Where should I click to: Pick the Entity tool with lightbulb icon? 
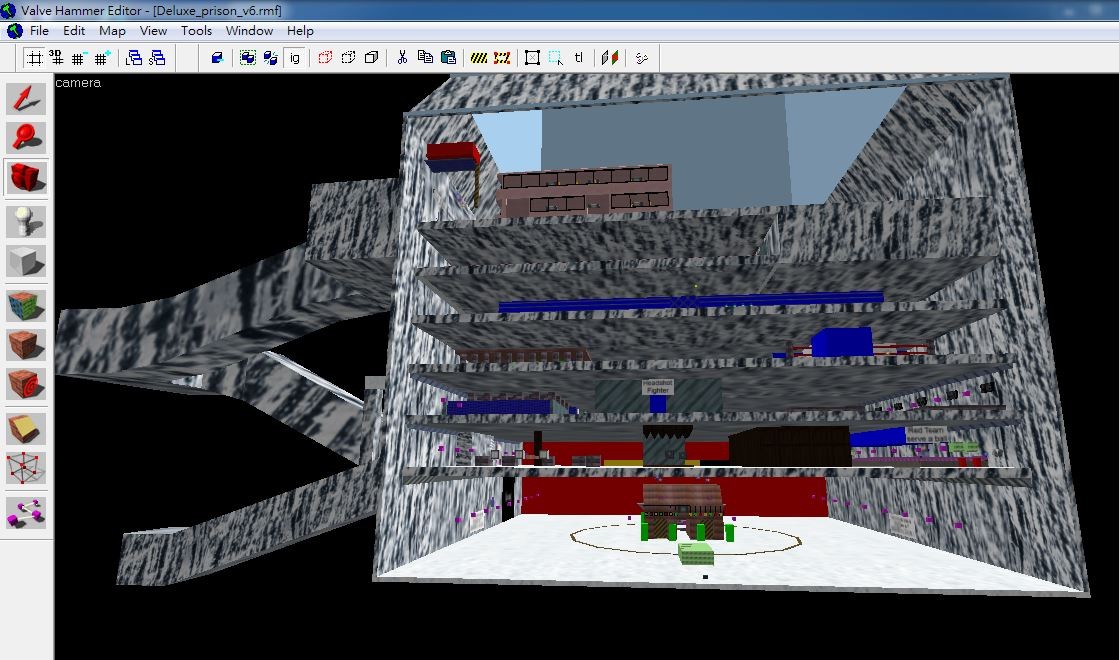(26, 221)
